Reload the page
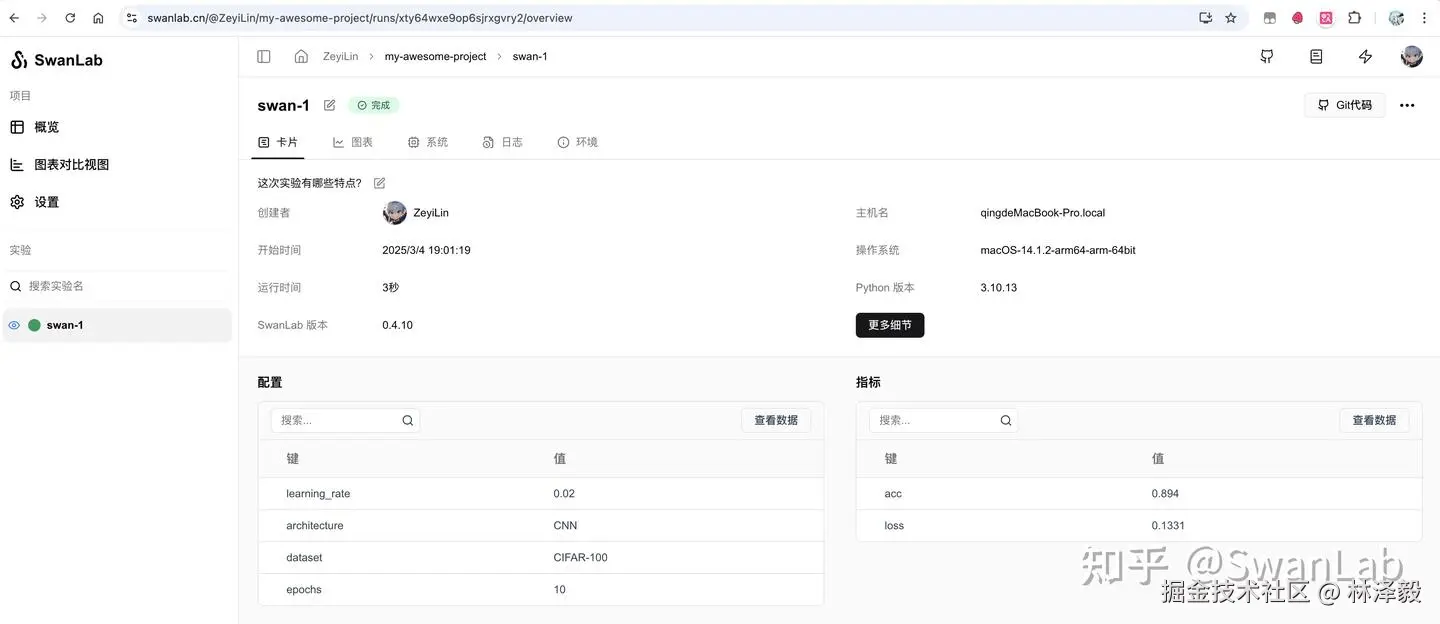 coord(70,18)
